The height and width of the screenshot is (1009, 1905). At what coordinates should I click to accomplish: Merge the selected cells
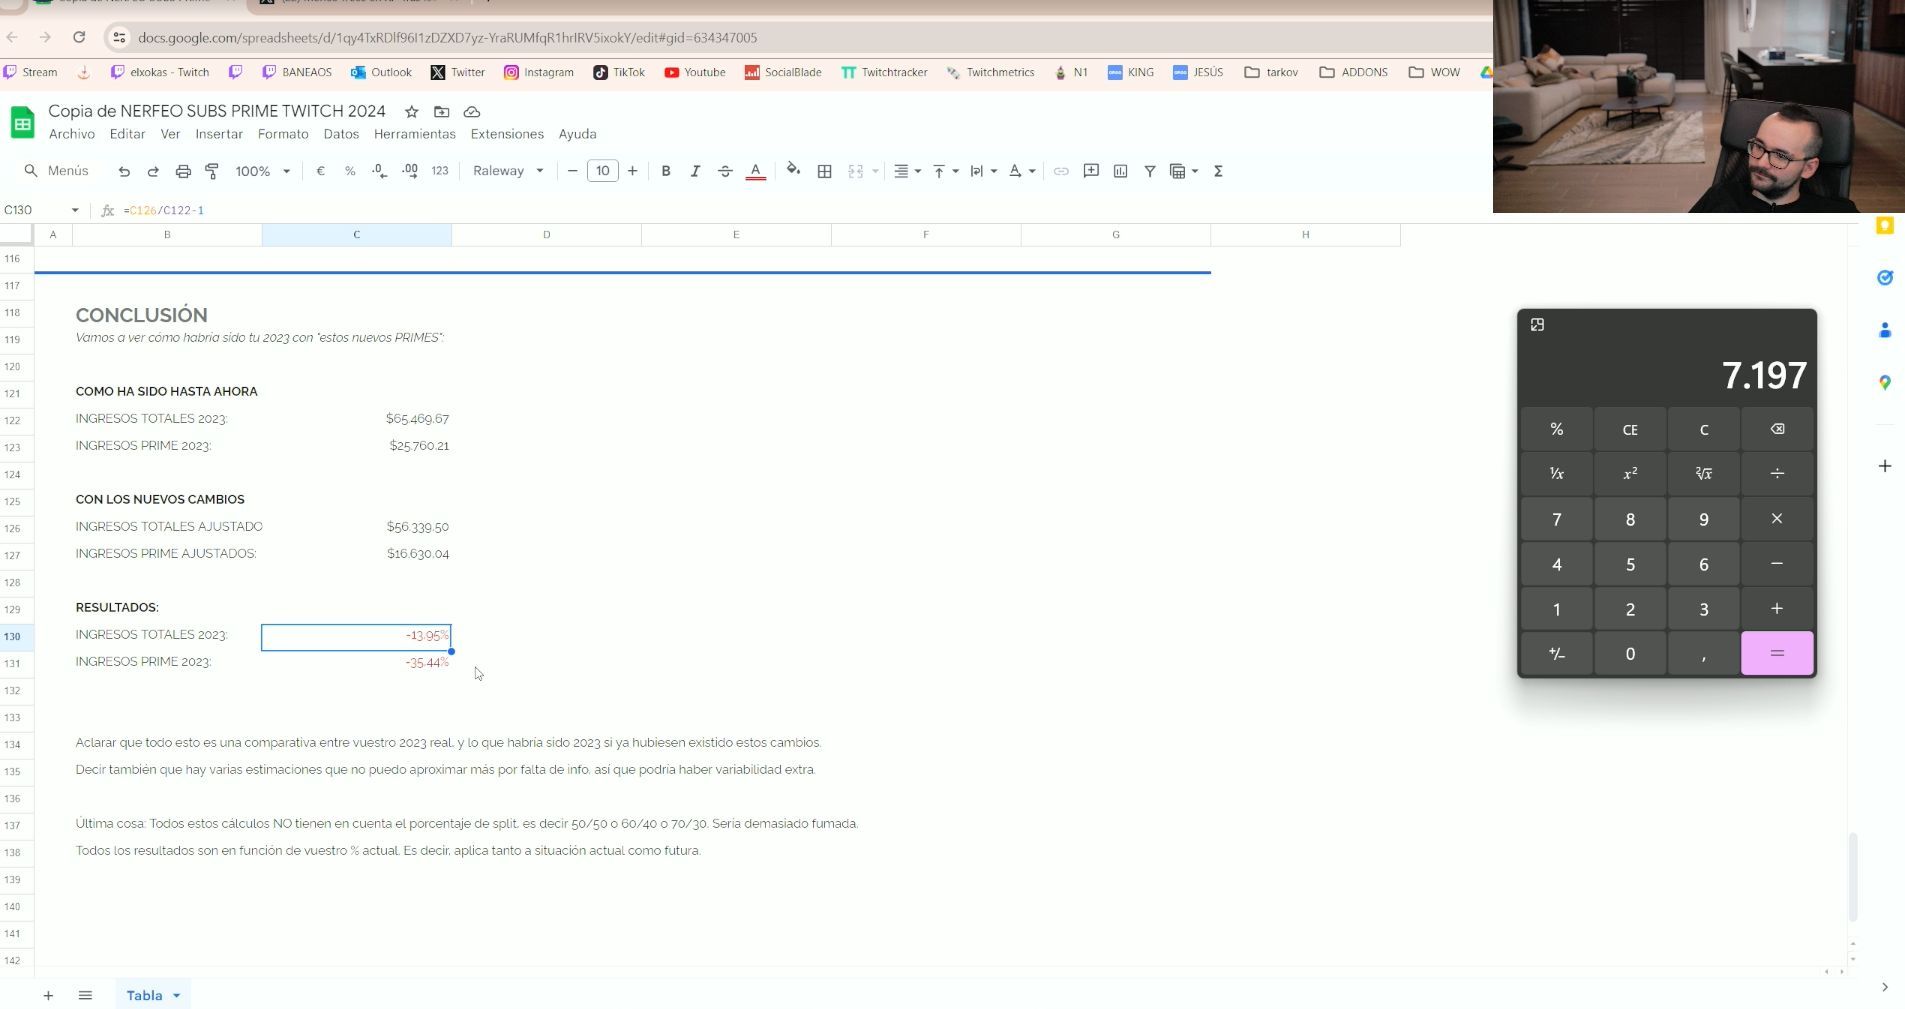pyautogui.click(x=855, y=170)
